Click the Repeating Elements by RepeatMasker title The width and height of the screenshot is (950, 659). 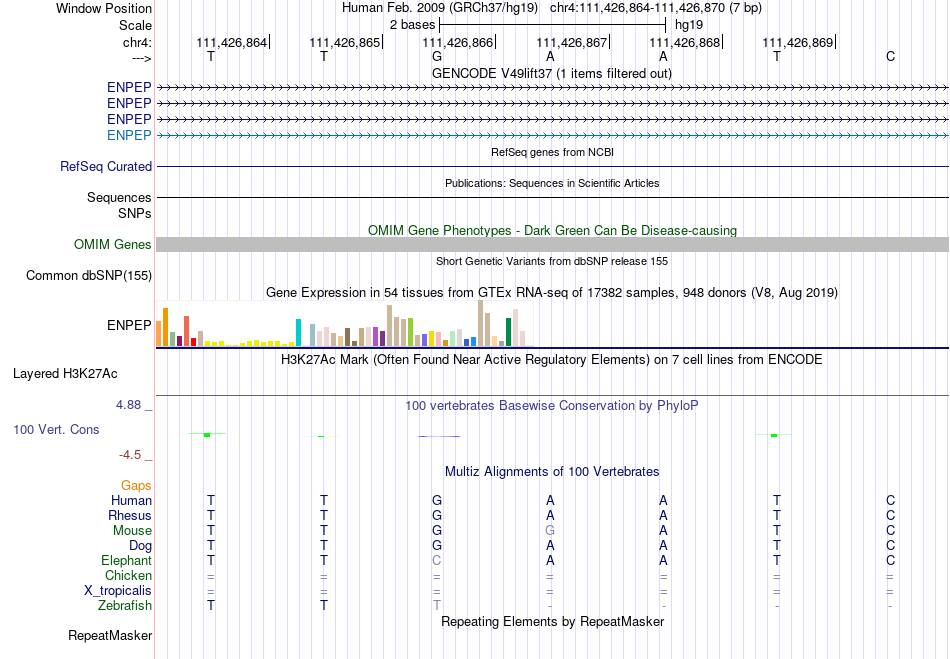(x=552, y=622)
